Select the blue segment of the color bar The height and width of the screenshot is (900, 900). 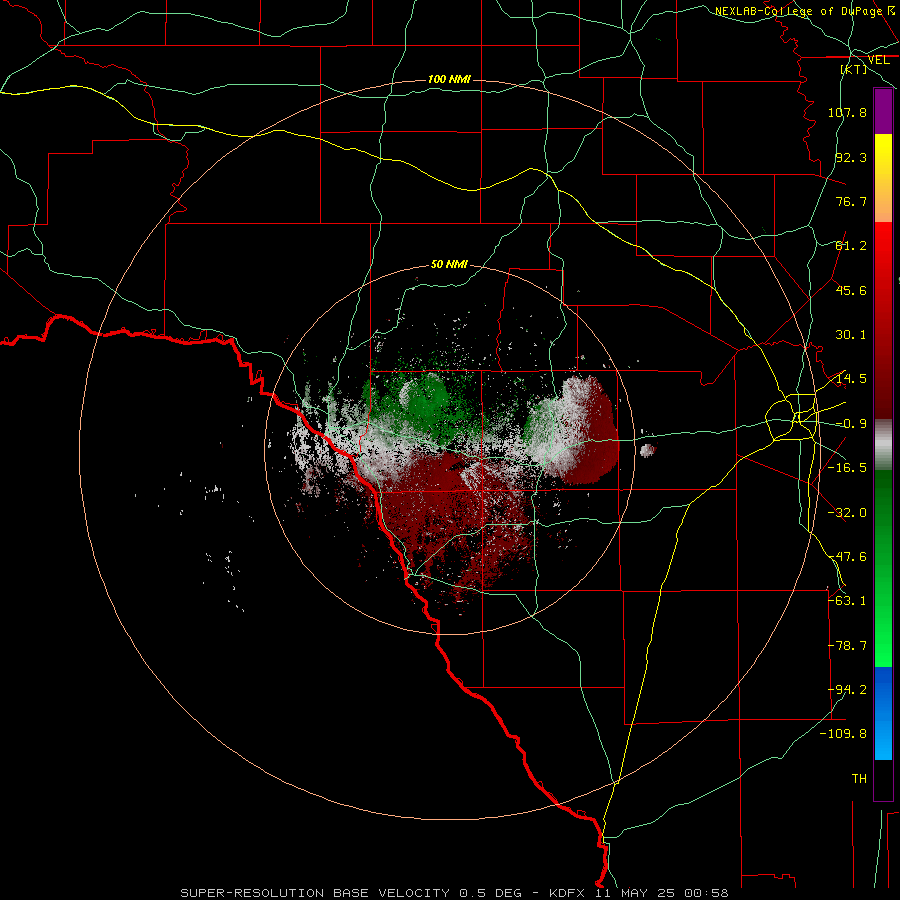coord(883,713)
